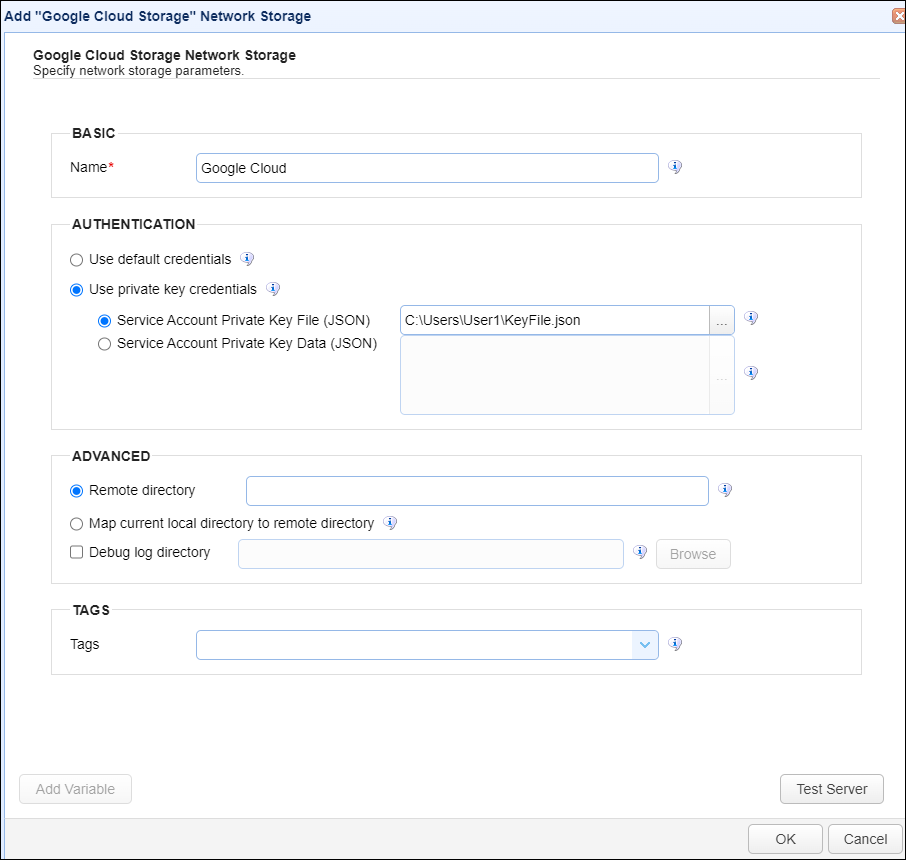Click the BASIC section heading
This screenshot has width=906, height=860.
tap(94, 133)
